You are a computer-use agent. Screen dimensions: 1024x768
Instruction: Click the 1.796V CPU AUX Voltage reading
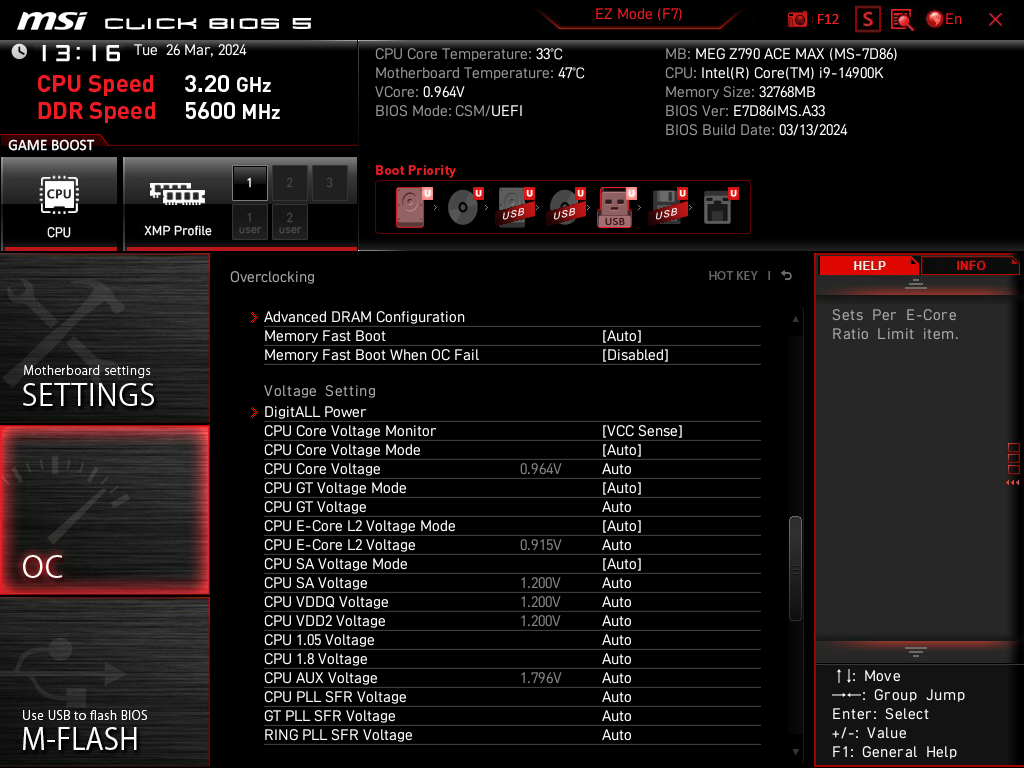click(540, 678)
